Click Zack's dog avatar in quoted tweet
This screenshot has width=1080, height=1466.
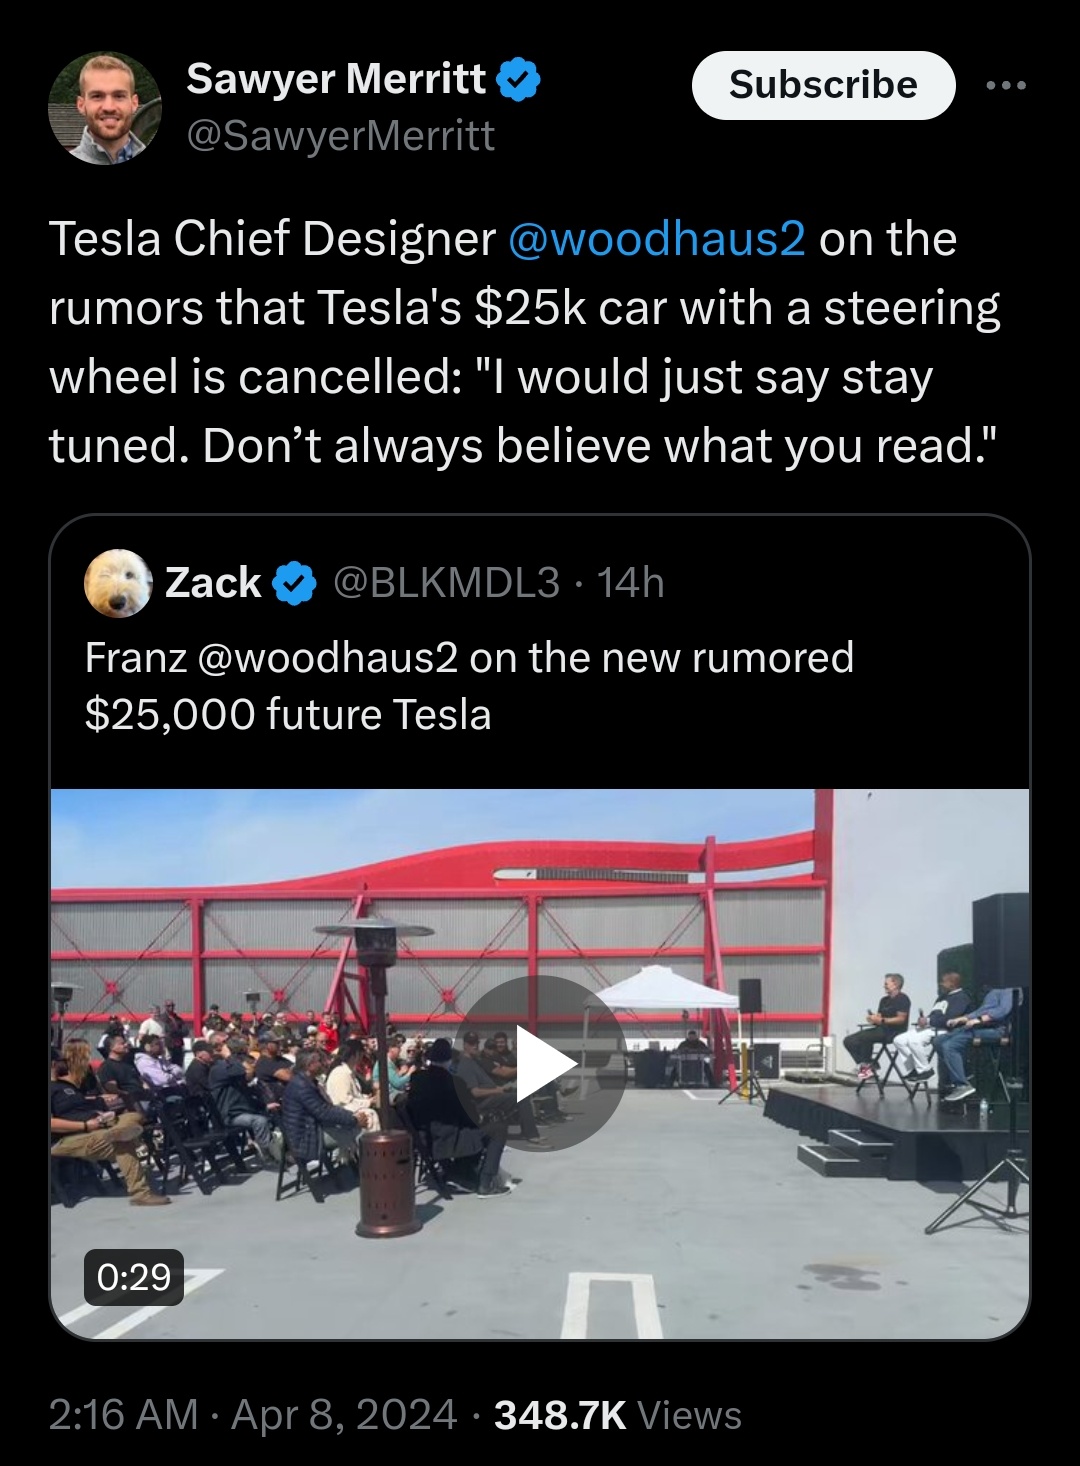118,583
